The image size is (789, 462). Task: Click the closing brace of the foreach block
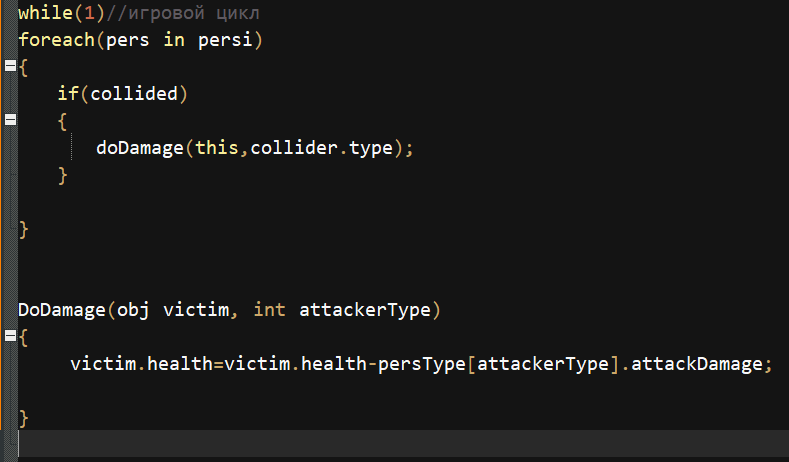point(24,229)
